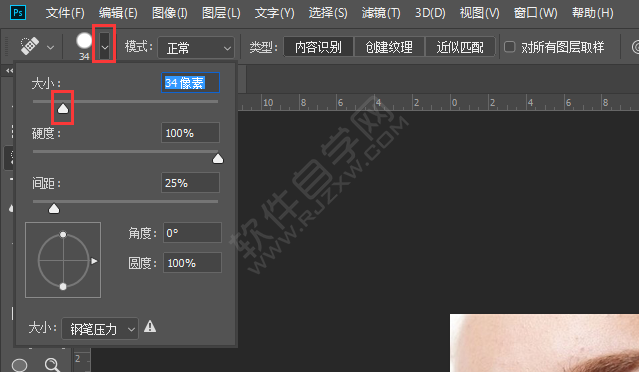Open the 选择(S) menu
The height and width of the screenshot is (372, 639).
[328, 13]
